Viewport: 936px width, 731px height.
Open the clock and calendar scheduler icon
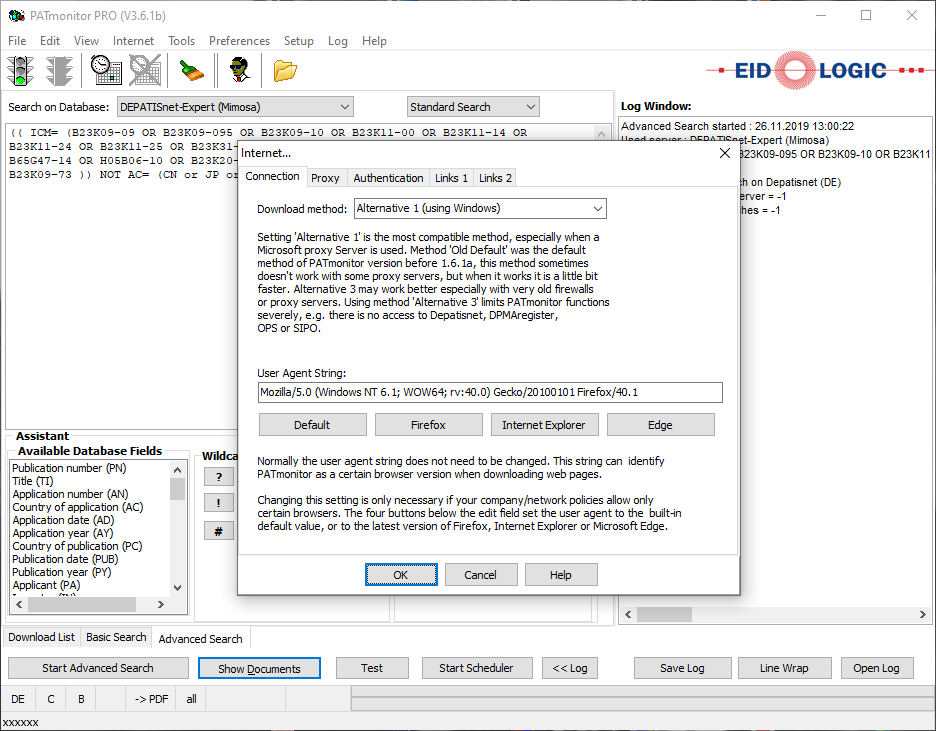[106, 70]
